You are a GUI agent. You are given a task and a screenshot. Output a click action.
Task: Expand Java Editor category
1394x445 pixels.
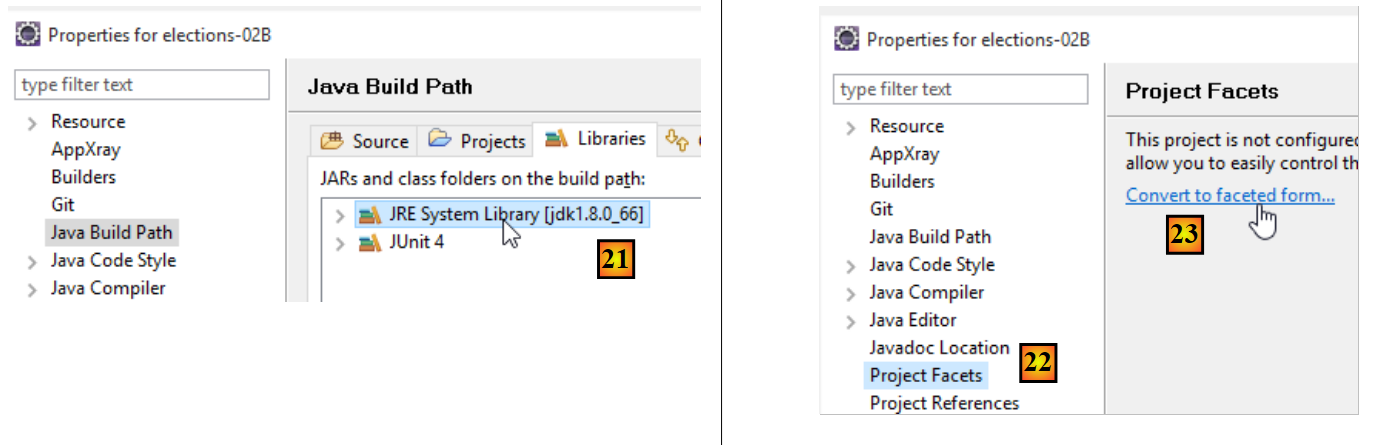pos(851,321)
